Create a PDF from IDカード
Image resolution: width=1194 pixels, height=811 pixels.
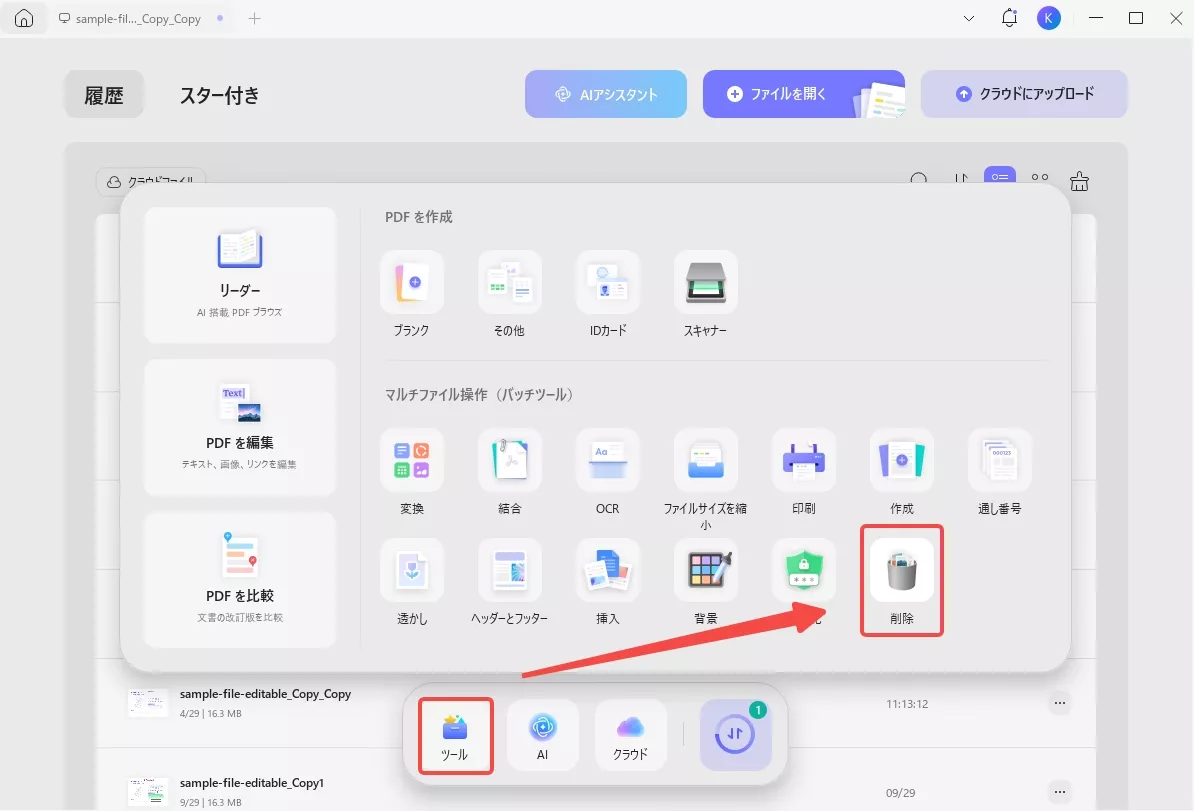coord(608,283)
